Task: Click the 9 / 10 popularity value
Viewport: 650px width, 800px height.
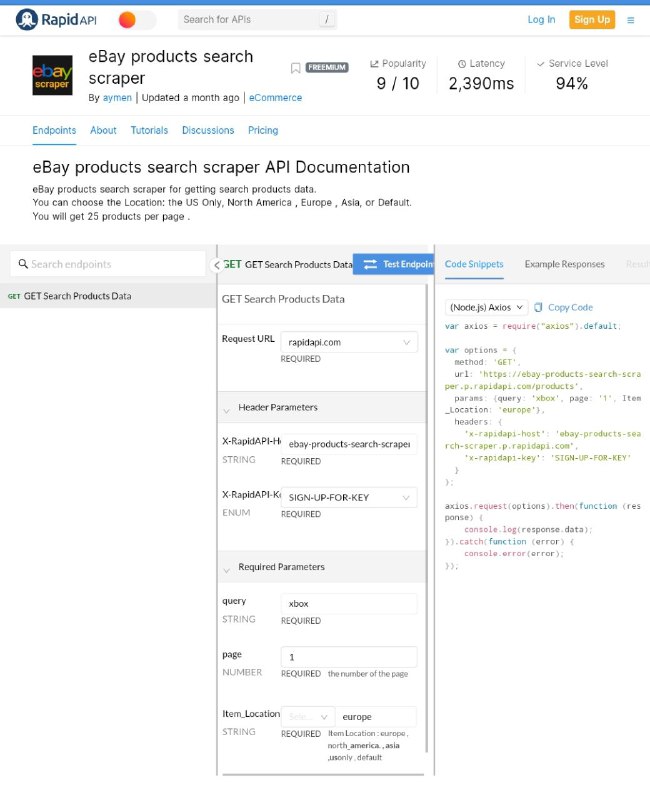Action: (398, 83)
